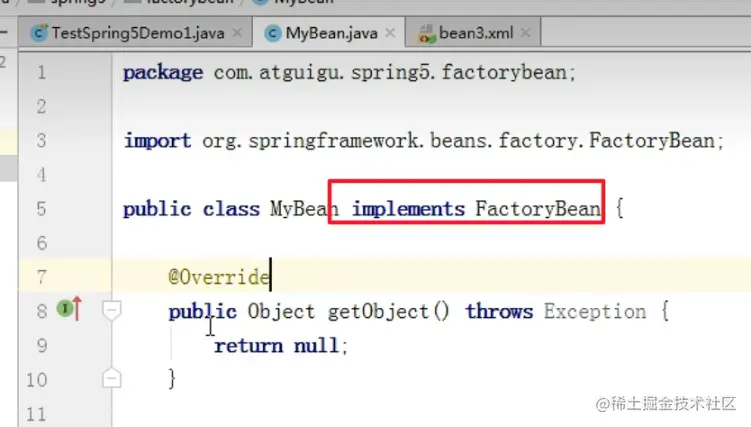Click the closing brace on line 10
Image resolution: width=751 pixels, height=427 pixels.
(172, 379)
